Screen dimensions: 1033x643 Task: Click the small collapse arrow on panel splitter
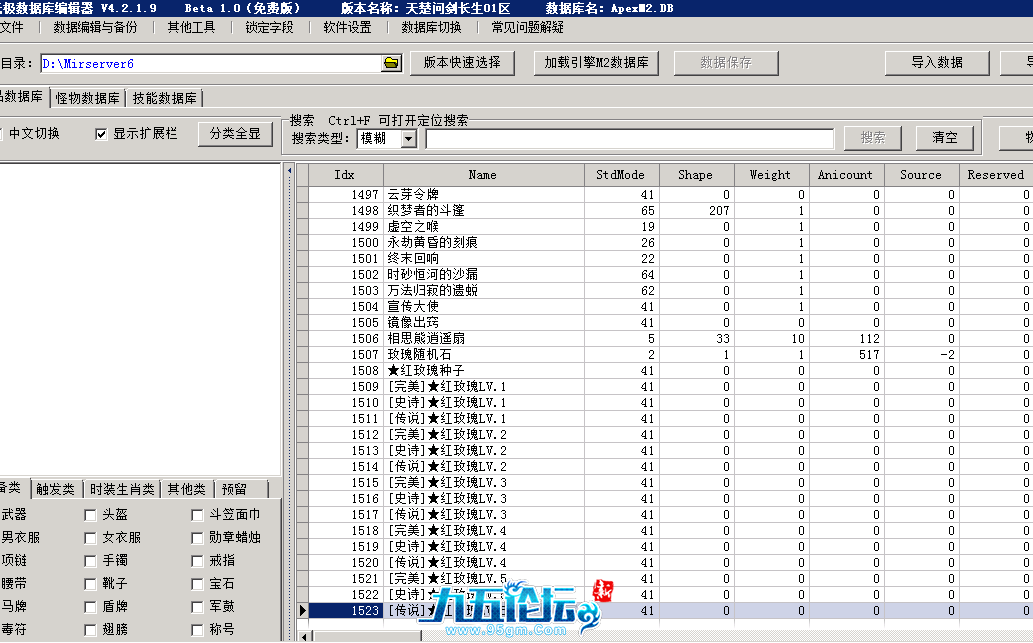(290, 171)
